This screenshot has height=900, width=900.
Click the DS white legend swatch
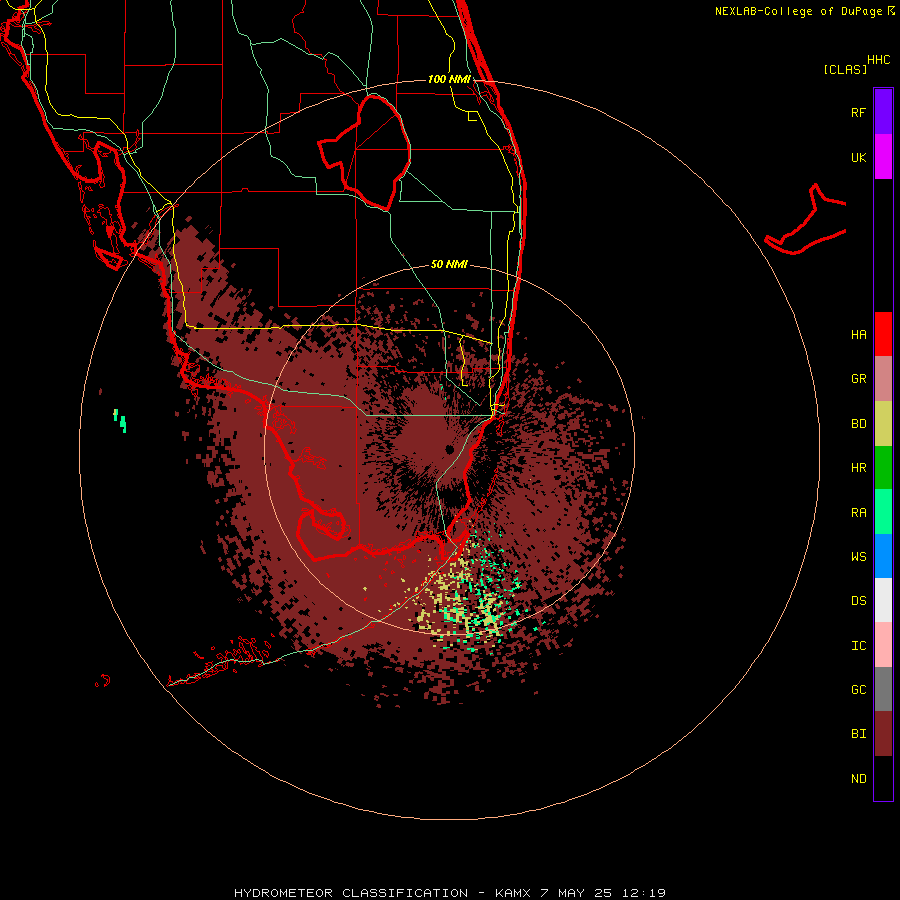click(883, 600)
